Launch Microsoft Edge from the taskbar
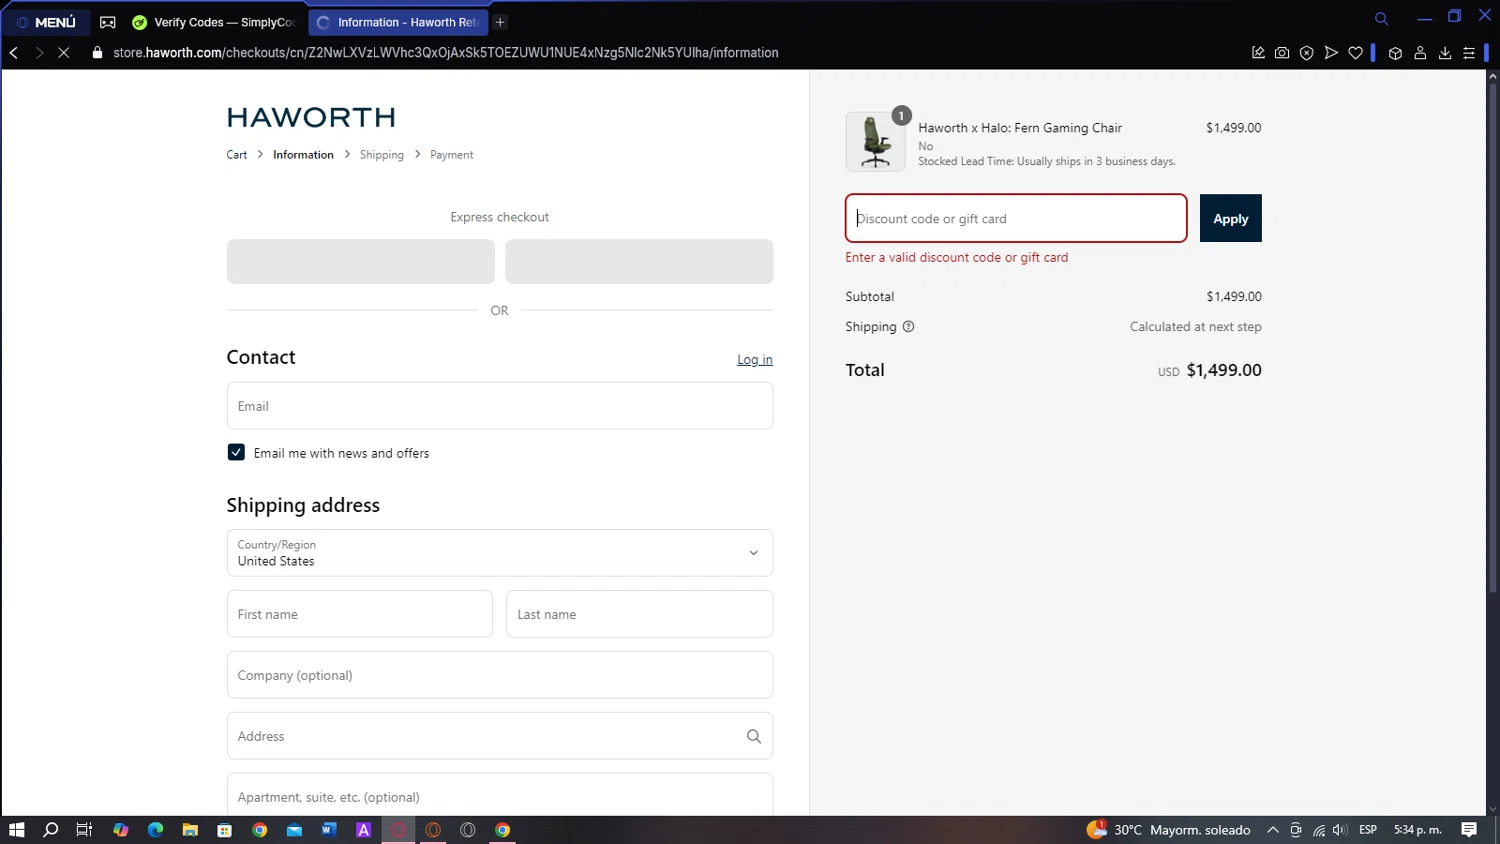Viewport: 1500px width, 844px height. (x=155, y=830)
